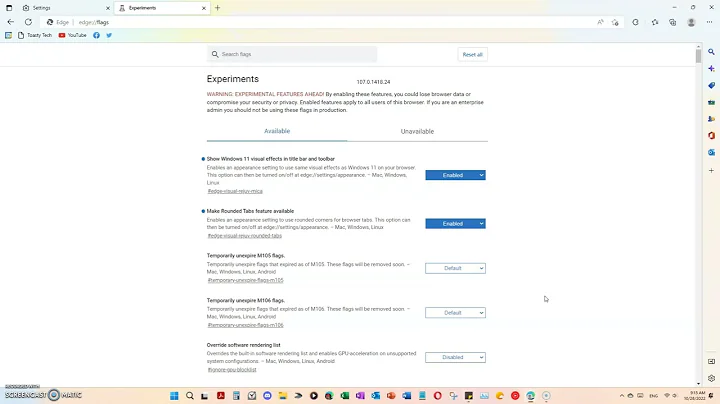Screen dimensions: 720x404
Task: Open sidebar Discover sparkle icon
Action: click(x=711, y=68)
